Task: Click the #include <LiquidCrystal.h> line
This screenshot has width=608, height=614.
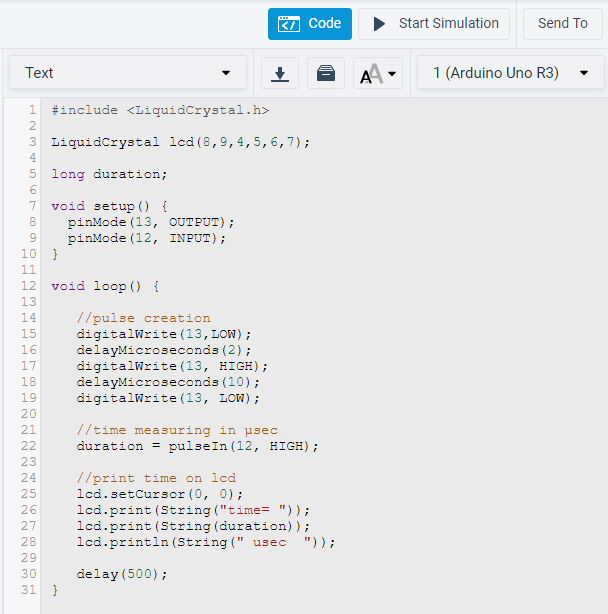Action: [x=161, y=110]
